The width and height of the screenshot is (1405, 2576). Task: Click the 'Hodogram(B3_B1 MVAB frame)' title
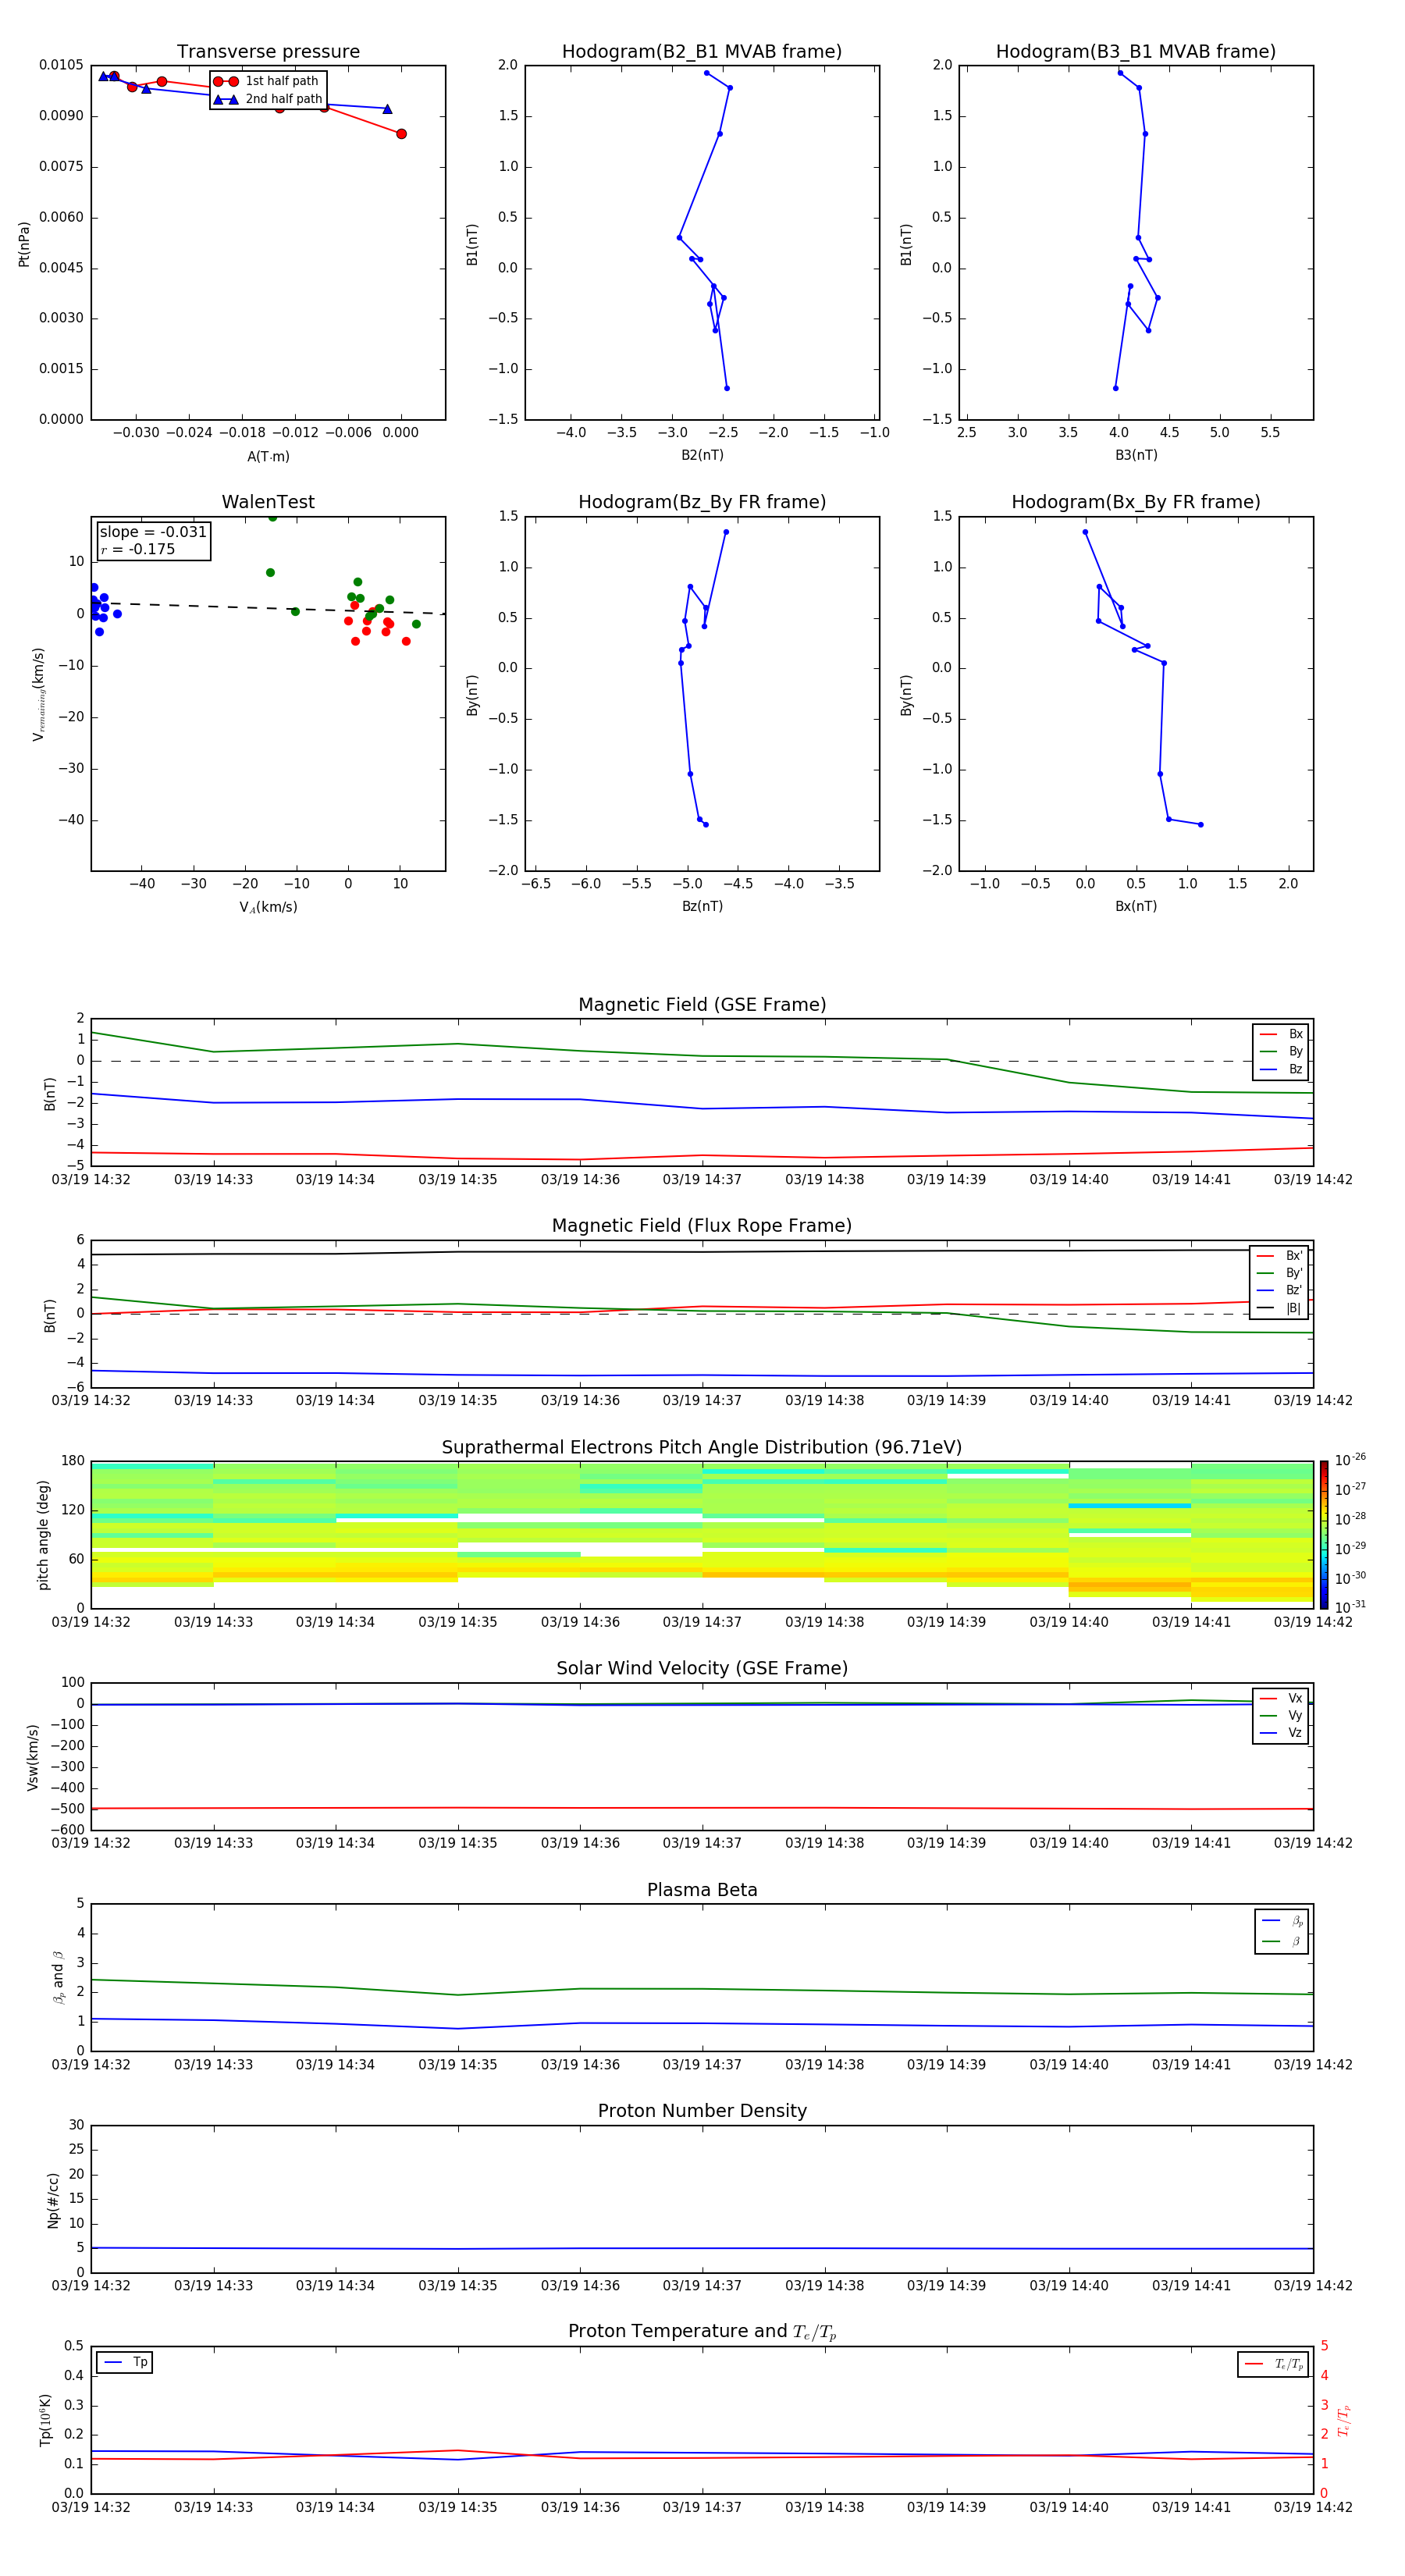(x=1136, y=51)
